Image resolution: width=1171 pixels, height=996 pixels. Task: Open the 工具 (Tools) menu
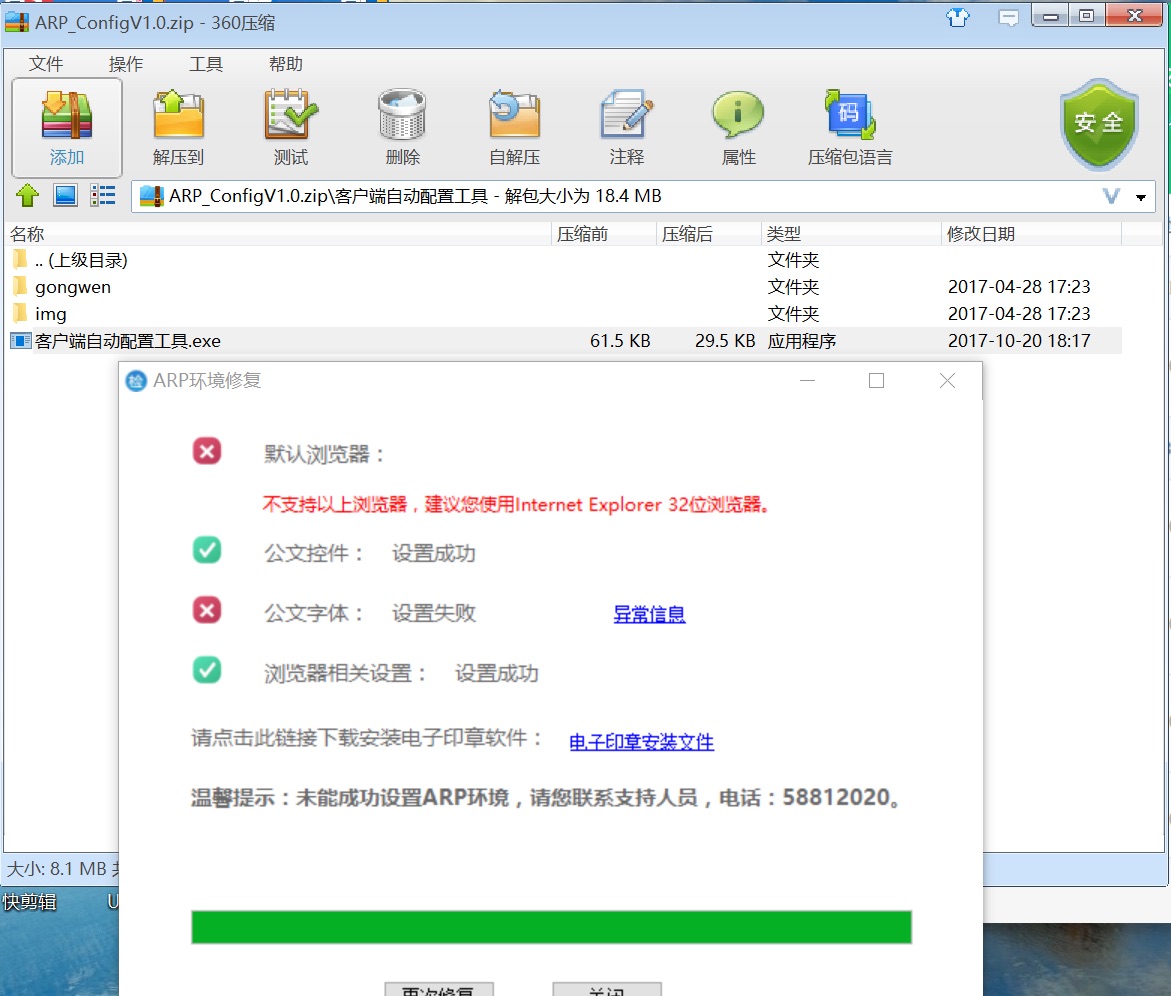(206, 64)
